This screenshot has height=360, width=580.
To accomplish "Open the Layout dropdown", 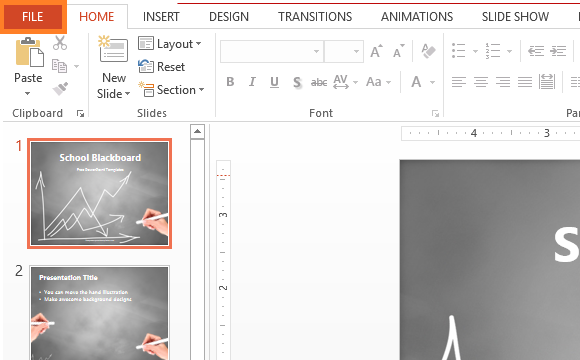I will pyautogui.click(x=170, y=44).
